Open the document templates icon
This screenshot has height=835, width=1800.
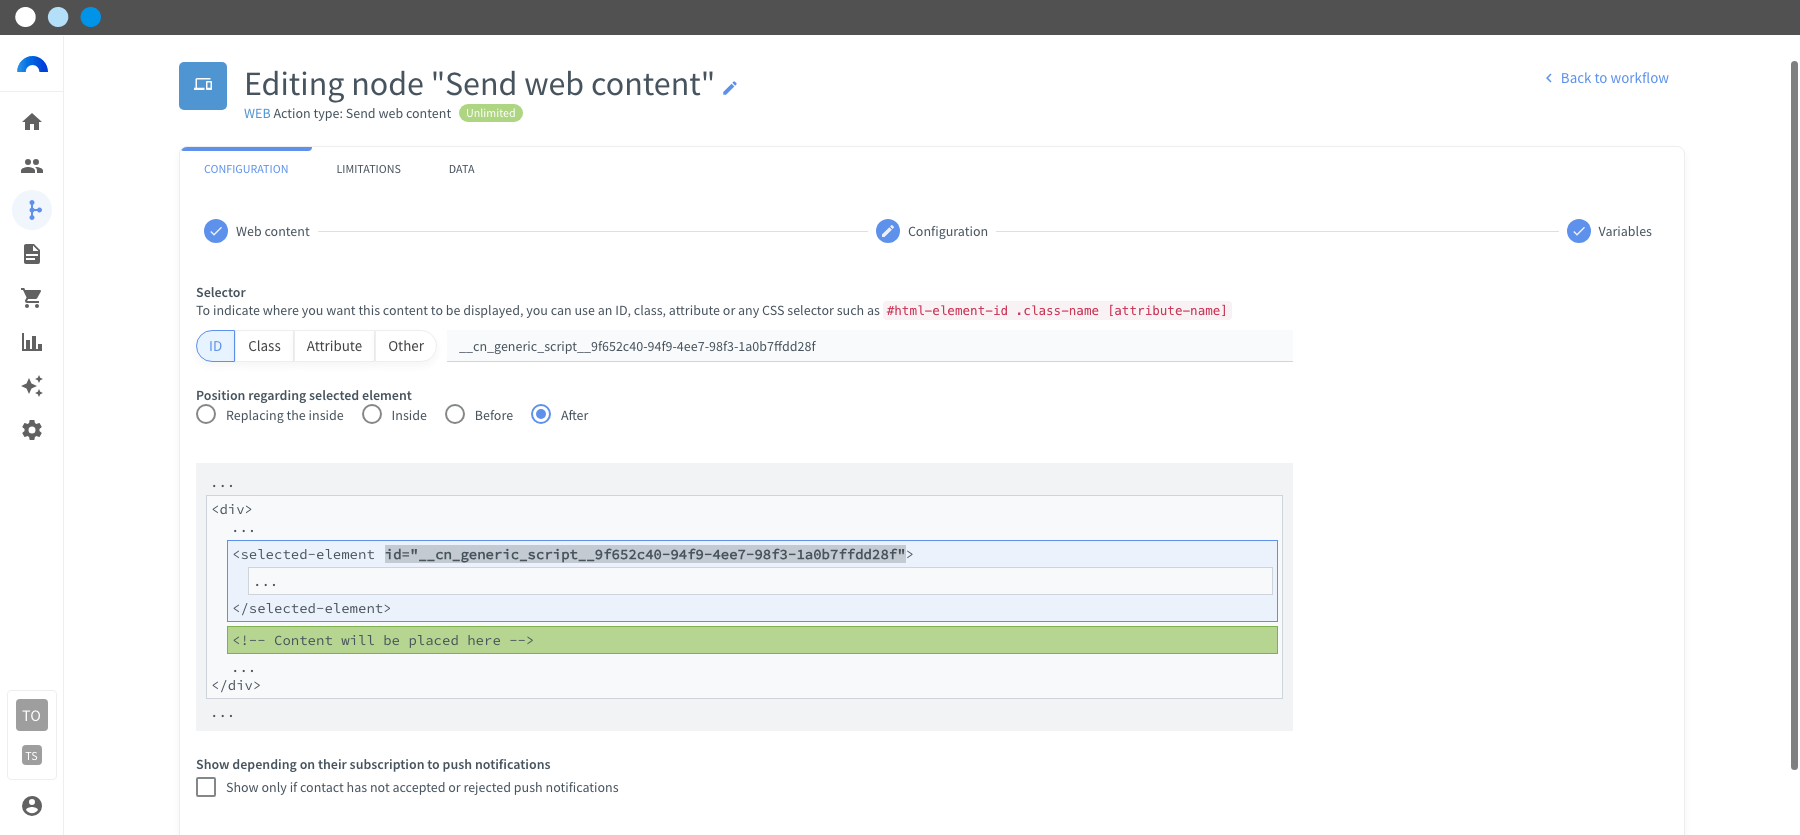[x=32, y=254]
